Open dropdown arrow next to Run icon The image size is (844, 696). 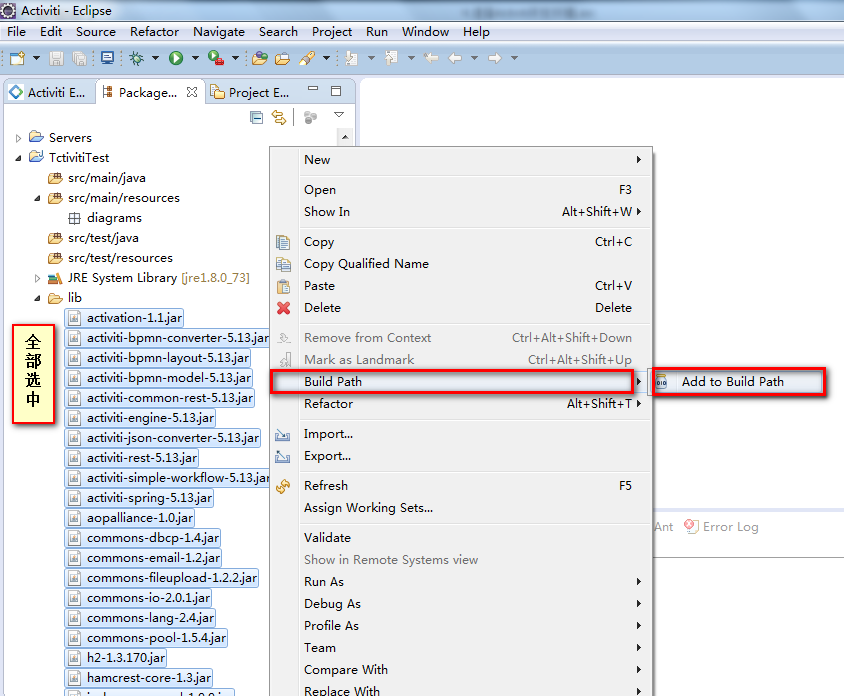click(x=195, y=58)
